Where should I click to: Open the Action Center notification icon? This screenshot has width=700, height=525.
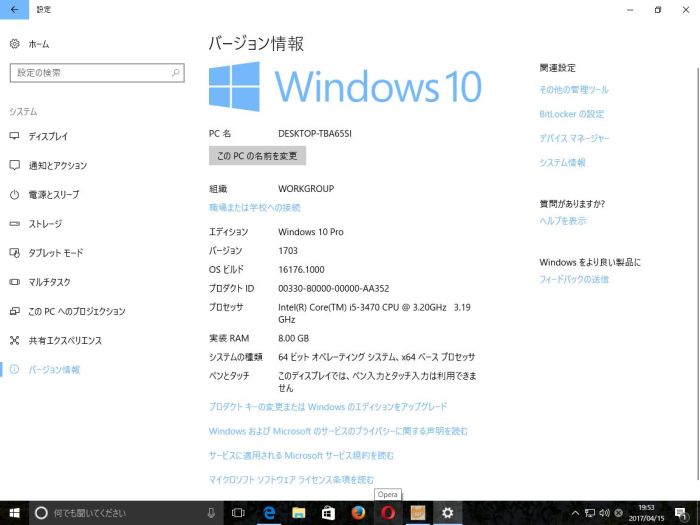click(x=682, y=513)
